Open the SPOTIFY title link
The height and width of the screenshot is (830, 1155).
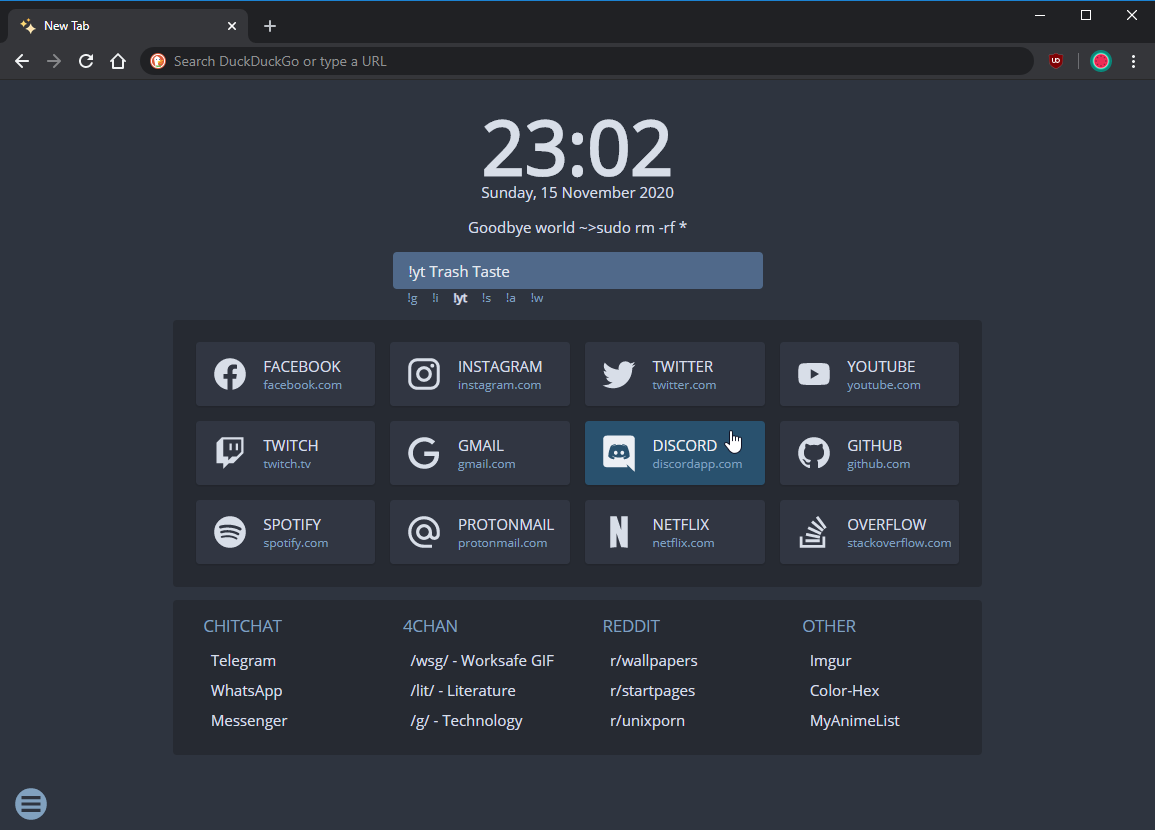[292, 524]
